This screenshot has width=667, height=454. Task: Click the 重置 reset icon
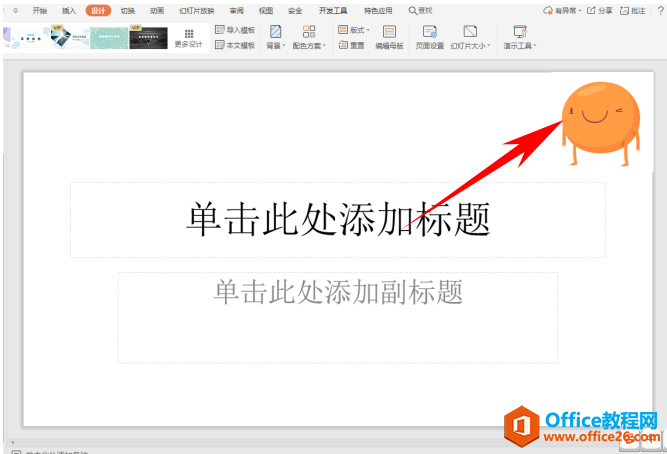click(x=343, y=46)
